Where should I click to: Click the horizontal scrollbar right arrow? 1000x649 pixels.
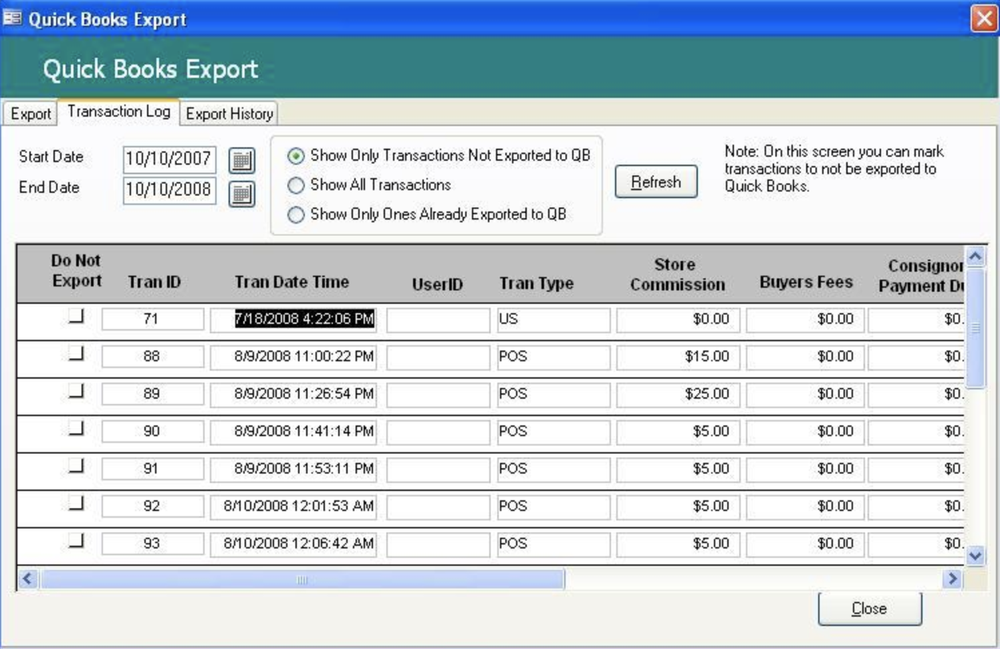(x=952, y=579)
